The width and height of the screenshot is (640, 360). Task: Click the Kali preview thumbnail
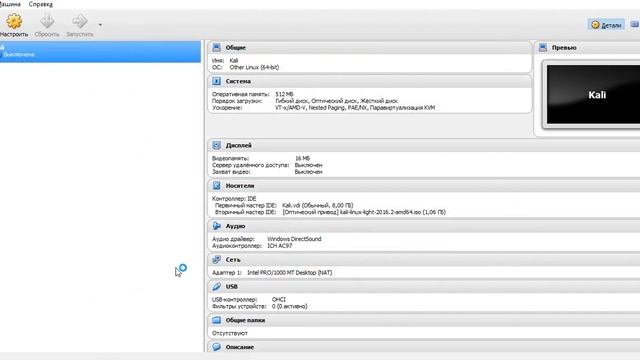point(593,94)
